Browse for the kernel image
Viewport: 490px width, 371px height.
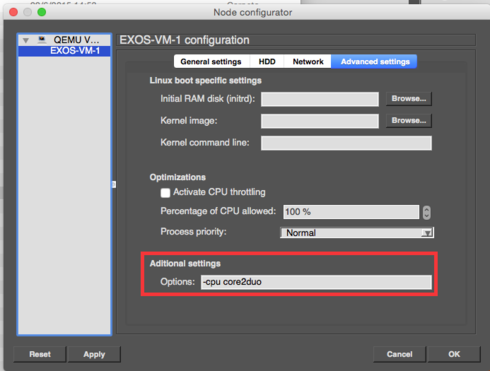point(409,121)
